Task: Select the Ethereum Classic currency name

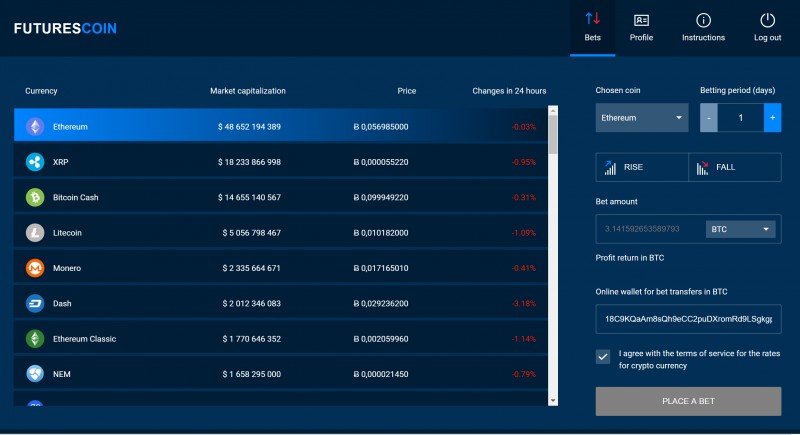Action: 84,339
